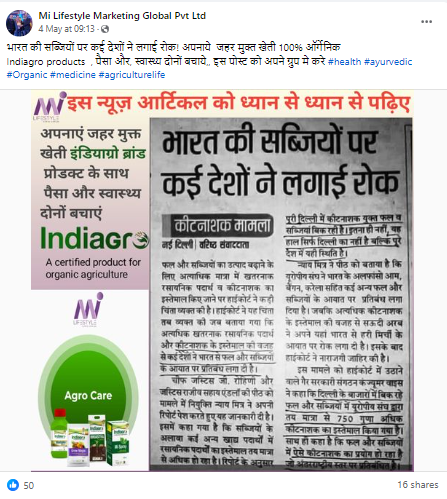Click the Mi logo above Agro Care
Image resolution: width=447 pixels, height=499 pixels.
pos(87,309)
